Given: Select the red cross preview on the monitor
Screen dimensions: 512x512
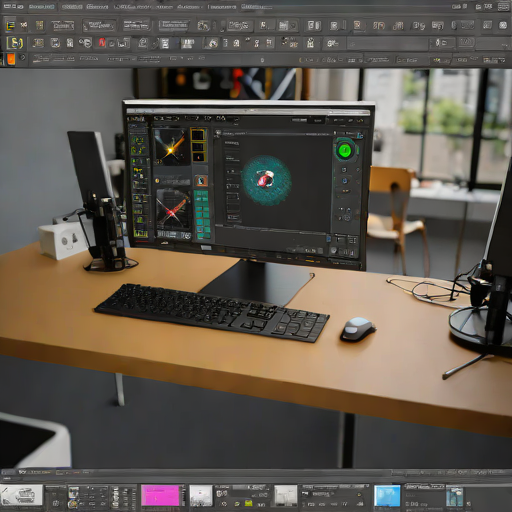Looking at the screenshot, I should pos(173,209).
